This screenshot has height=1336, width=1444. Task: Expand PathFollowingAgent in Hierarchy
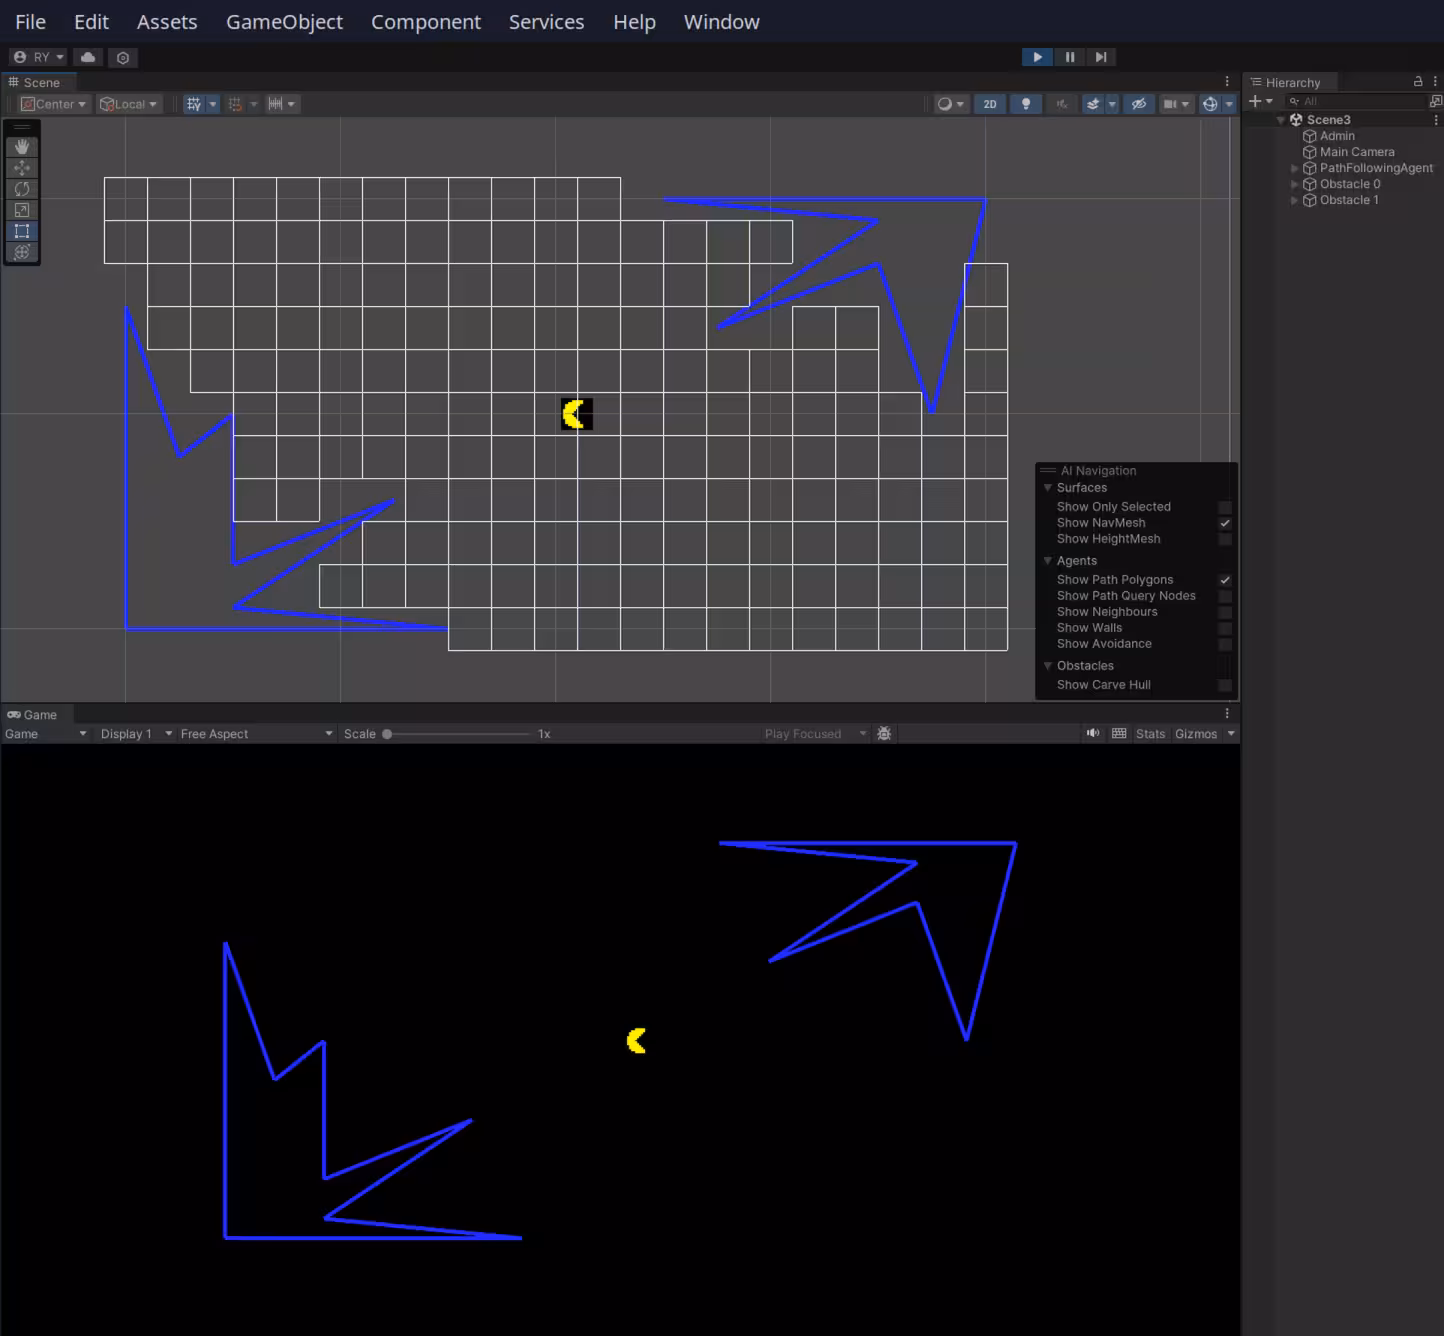[1295, 169]
